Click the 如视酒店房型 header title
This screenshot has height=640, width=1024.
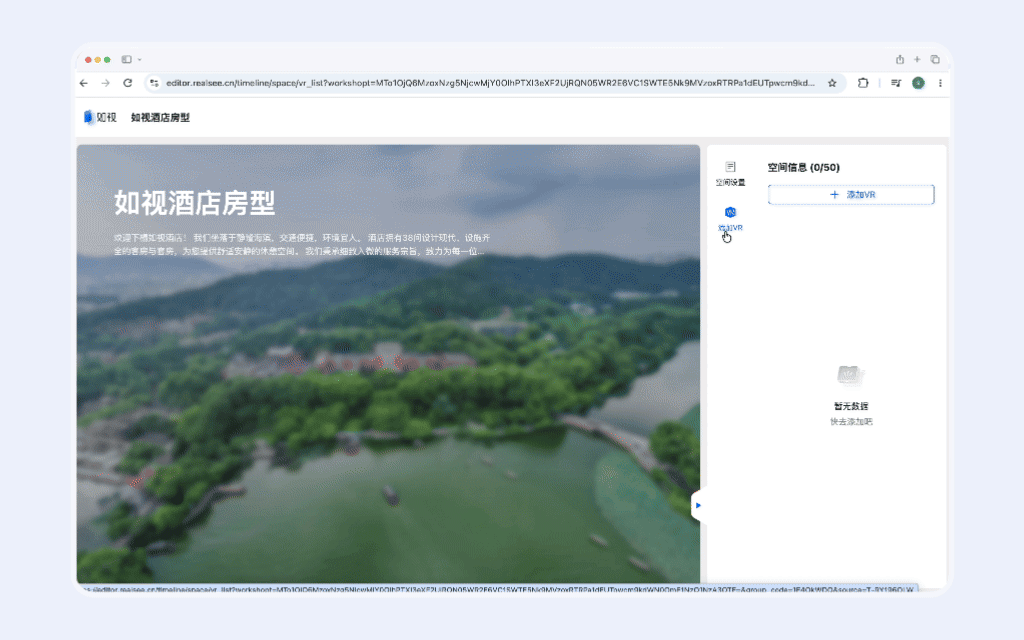click(160, 118)
